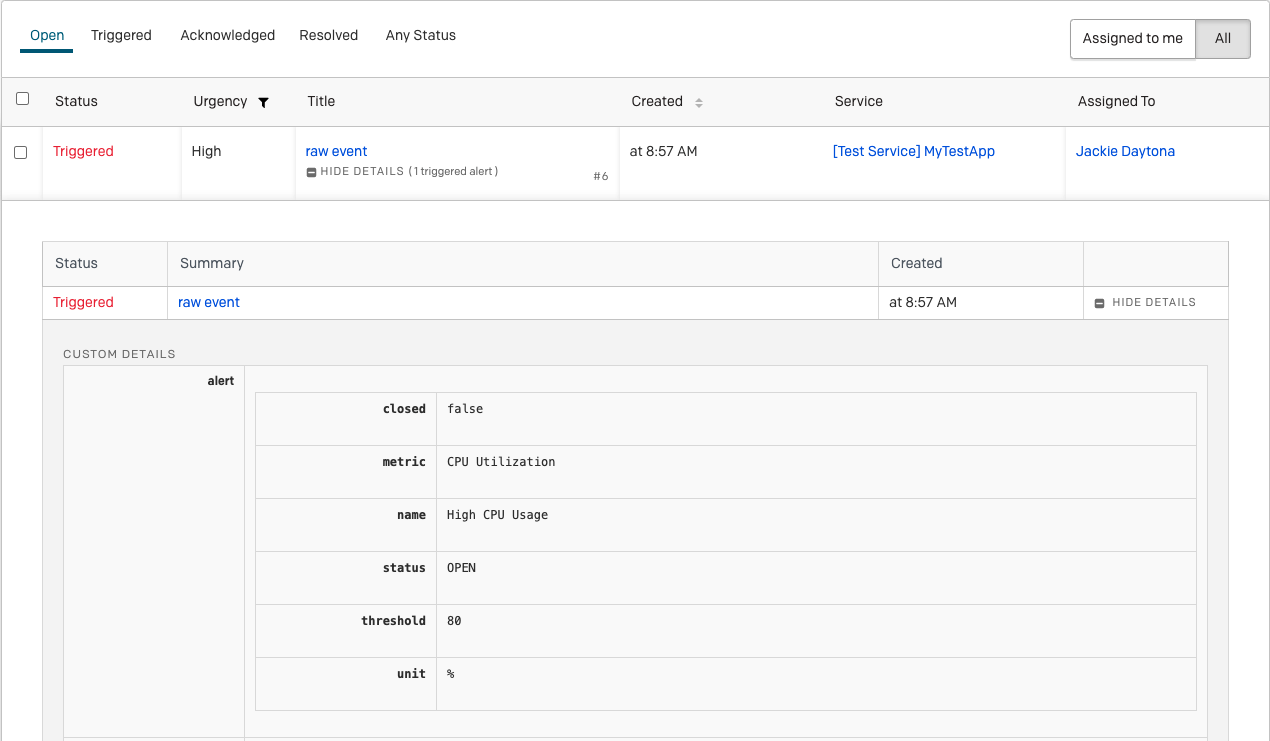Check the checkbox for the raw event incident
Viewport: 1270px width, 741px height.
click(x=21, y=152)
